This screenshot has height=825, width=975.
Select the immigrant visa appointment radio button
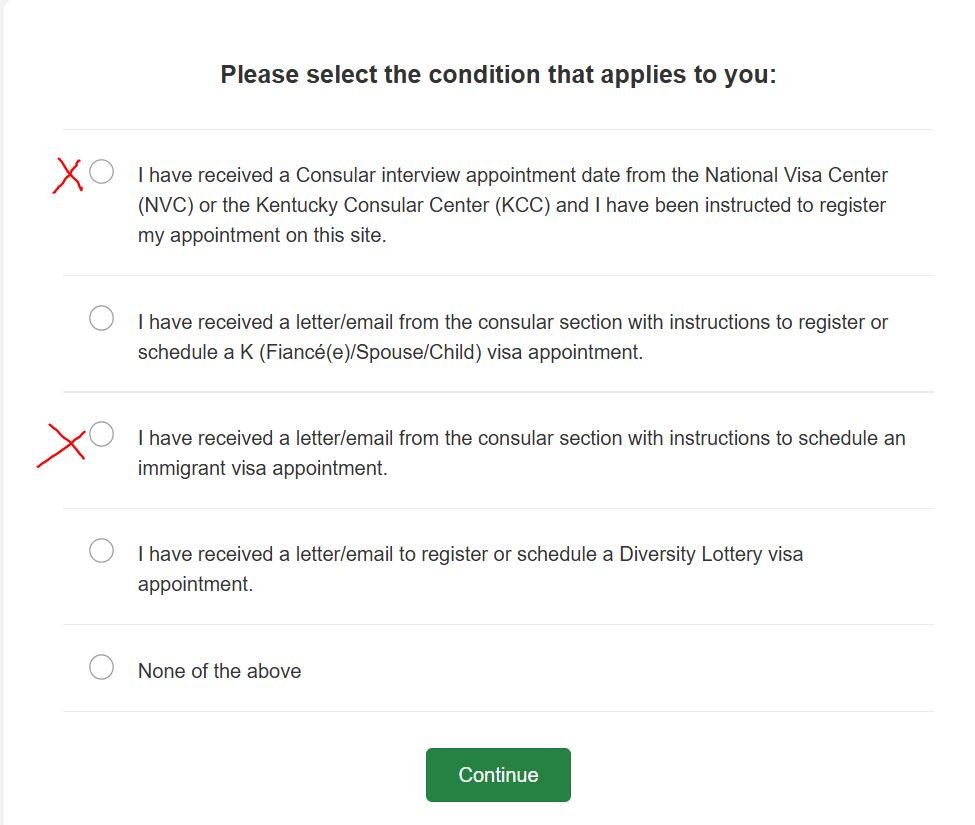(x=101, y=434)
